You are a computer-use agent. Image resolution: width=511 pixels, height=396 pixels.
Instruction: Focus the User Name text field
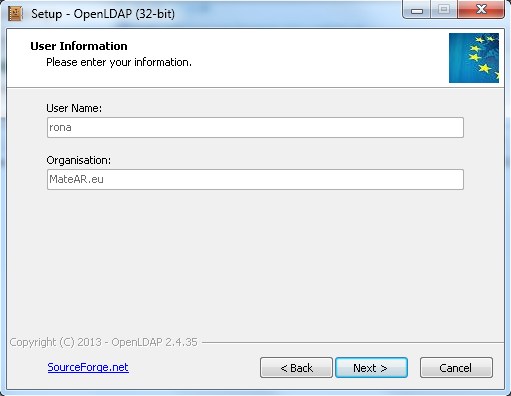[255, 127]
